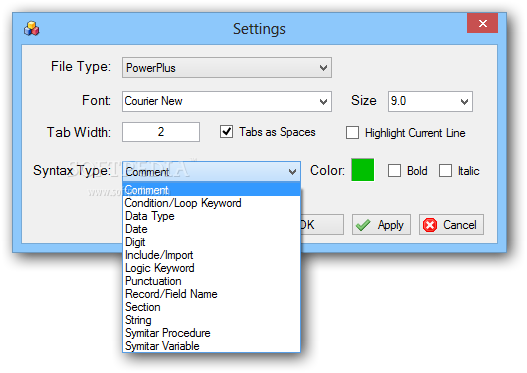The image size is (527, 373).
Task: Click the red X icon on Cancel
Action: [430, 225]
